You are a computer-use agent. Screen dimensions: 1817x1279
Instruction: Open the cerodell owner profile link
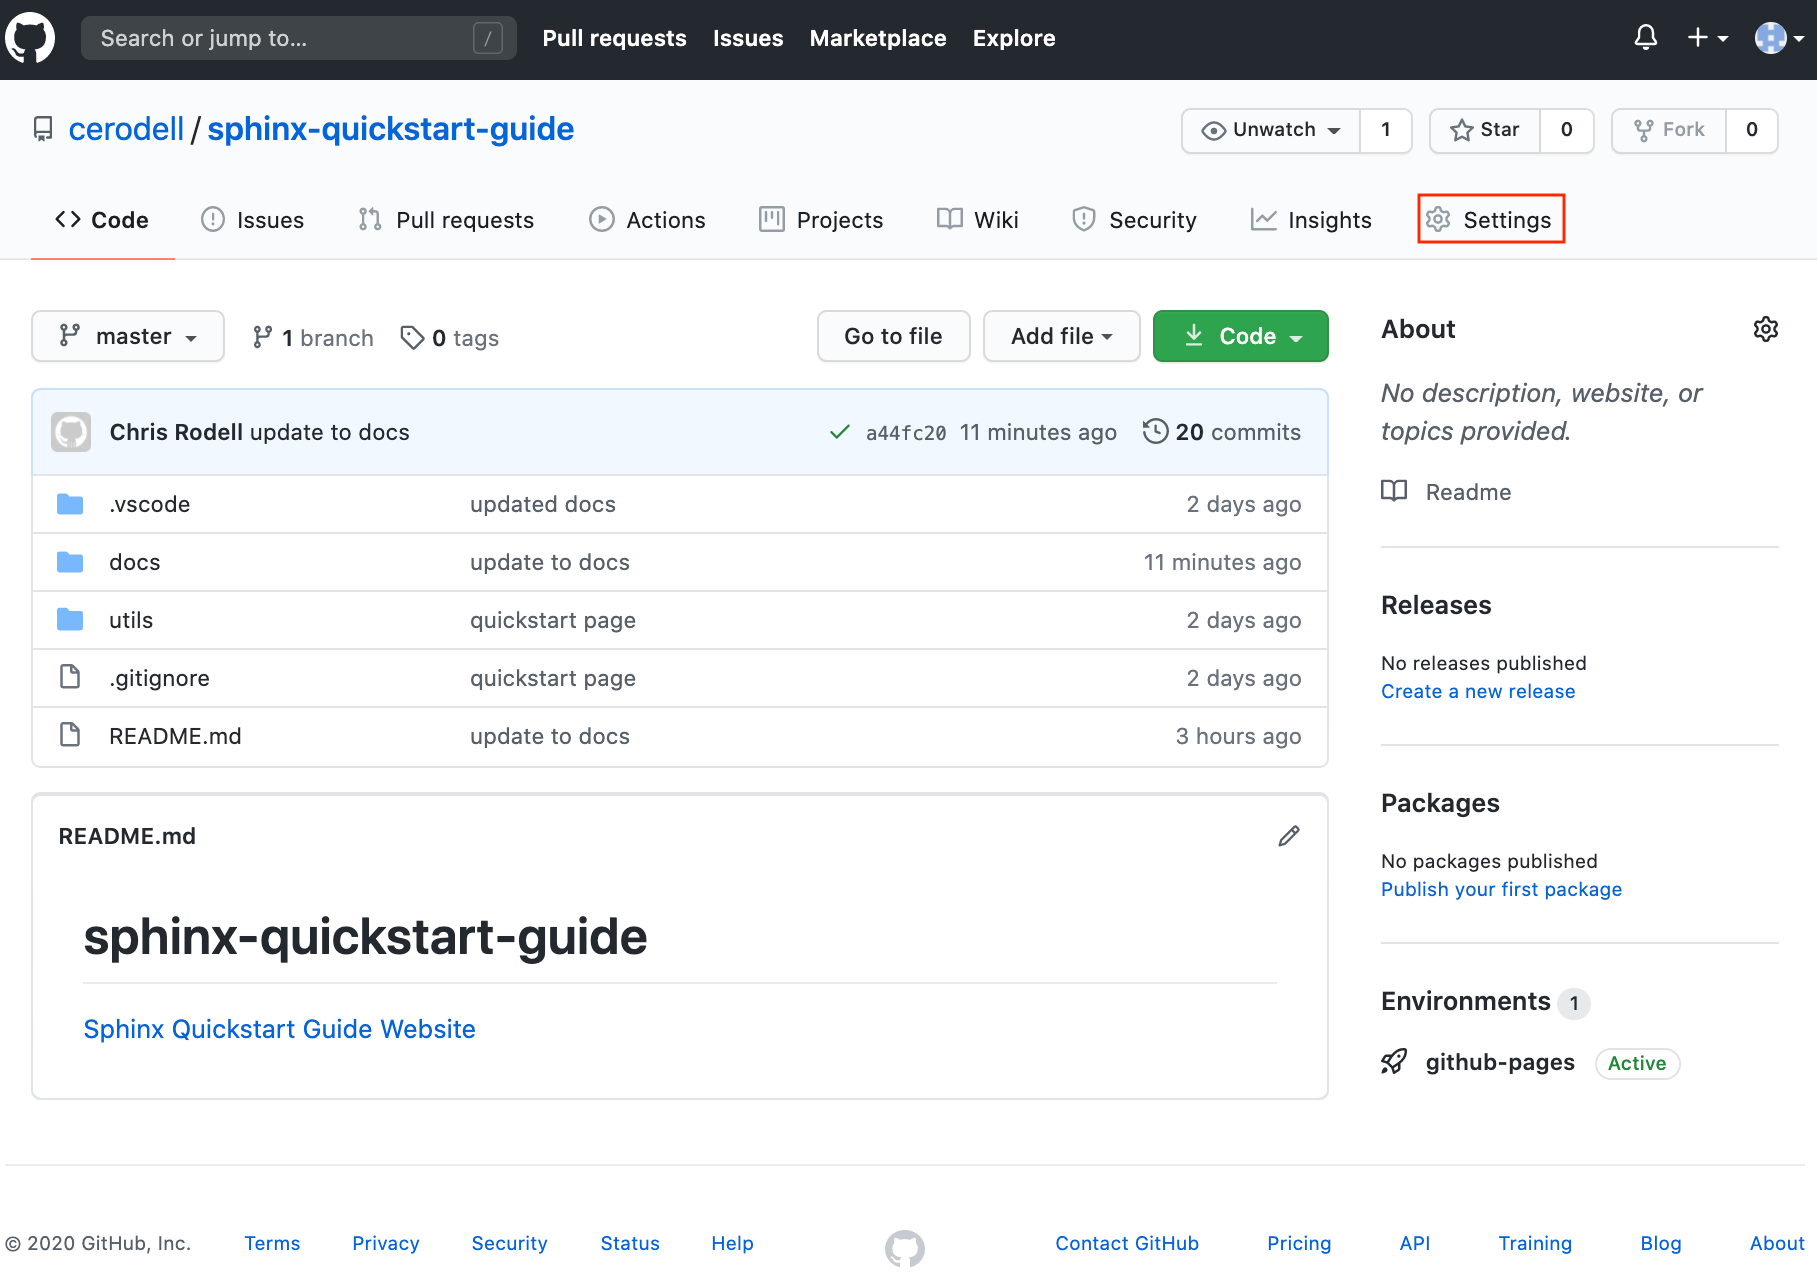(x=126, y=129)
